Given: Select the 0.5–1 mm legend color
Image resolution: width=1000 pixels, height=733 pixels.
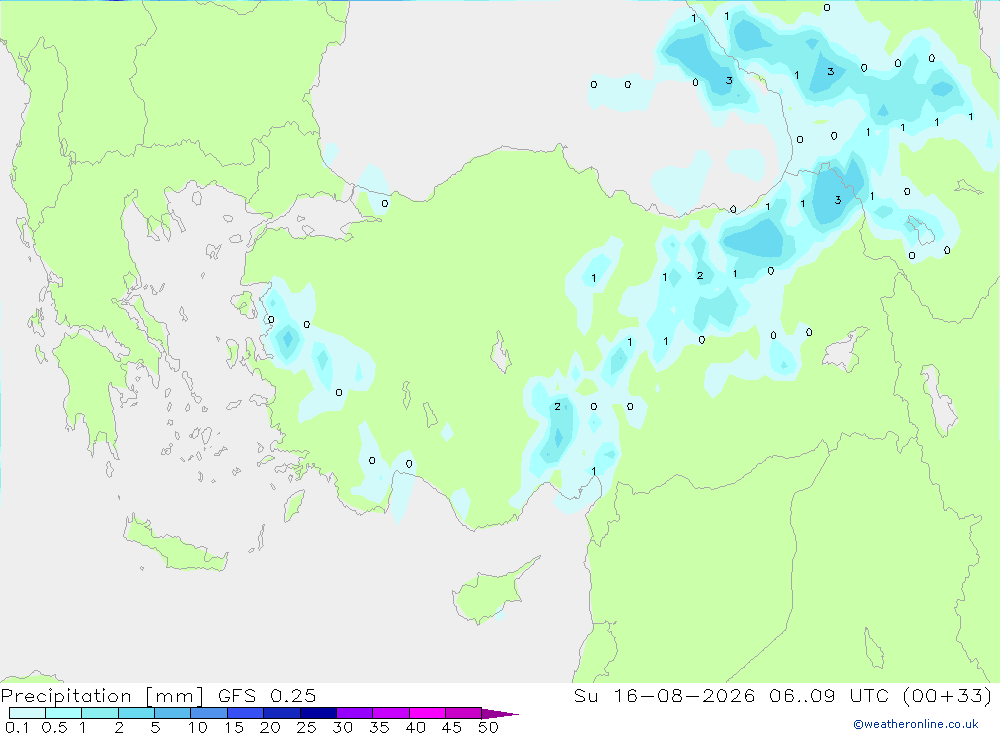Looking at the screenshot, I should (x=64, y=713).
